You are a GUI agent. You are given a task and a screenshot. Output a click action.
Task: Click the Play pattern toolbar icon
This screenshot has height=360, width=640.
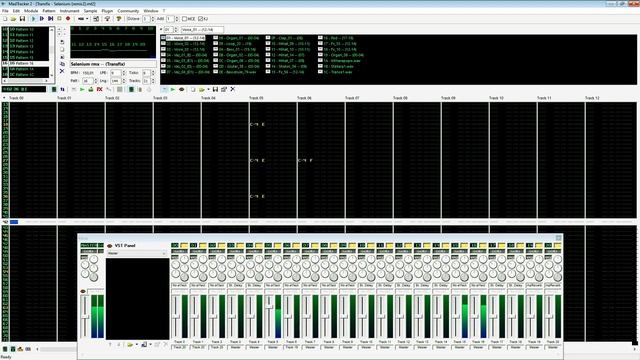click(x=42, y=19)
